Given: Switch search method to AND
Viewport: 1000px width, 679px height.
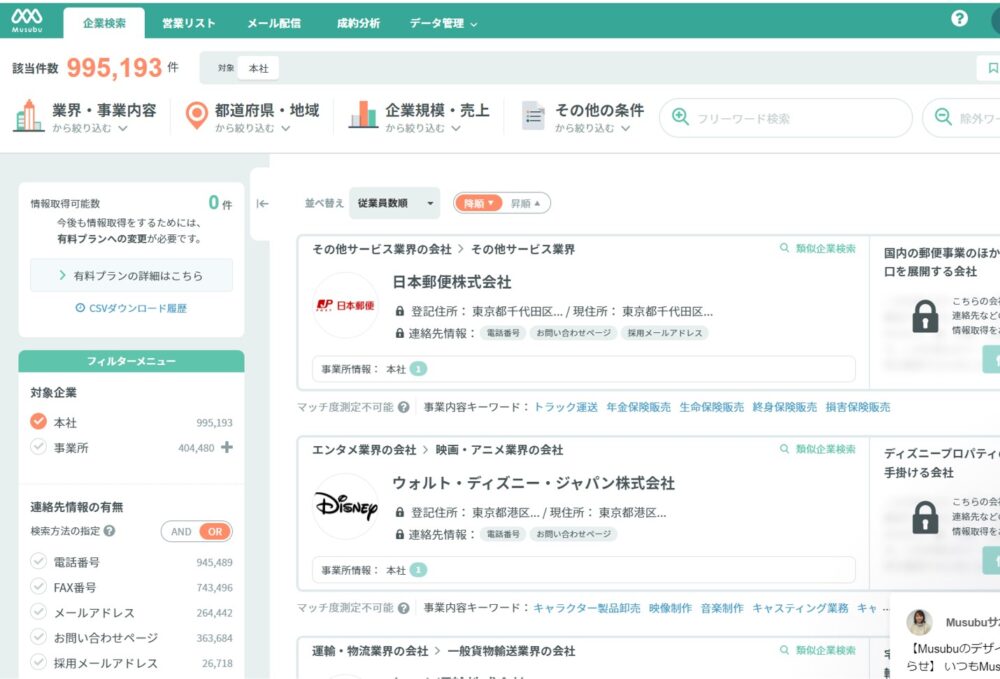Looking at the screenshot, I should (x=181, y=531).
